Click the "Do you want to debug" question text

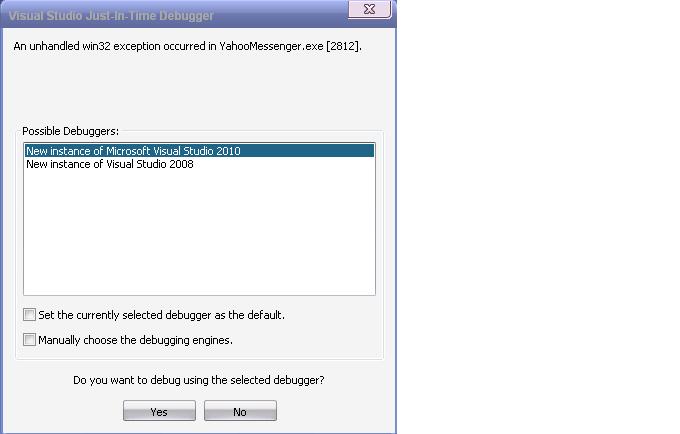coord(199,380)
